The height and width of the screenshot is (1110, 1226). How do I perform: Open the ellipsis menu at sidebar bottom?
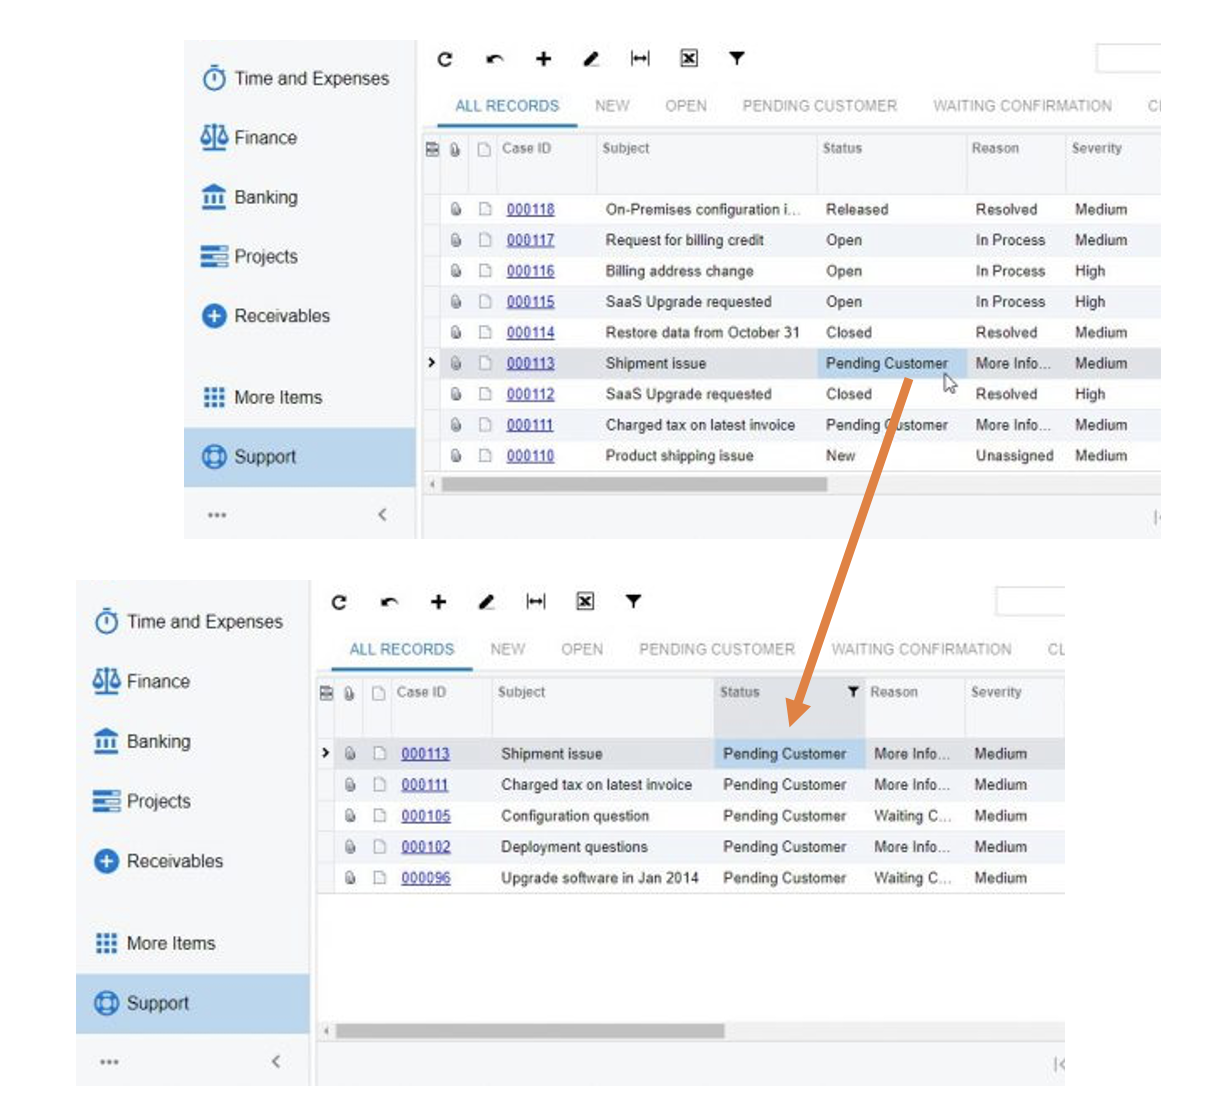tap(216, 514)
